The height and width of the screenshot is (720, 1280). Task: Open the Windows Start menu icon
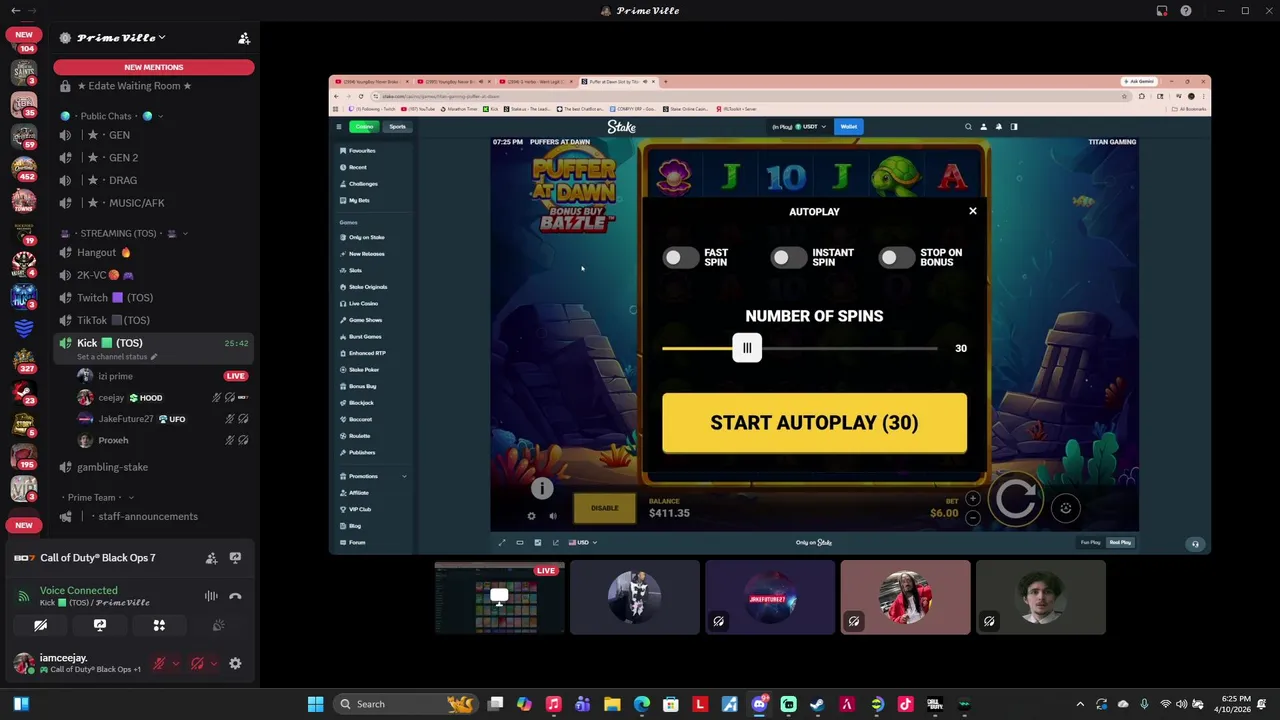point(316,704)
